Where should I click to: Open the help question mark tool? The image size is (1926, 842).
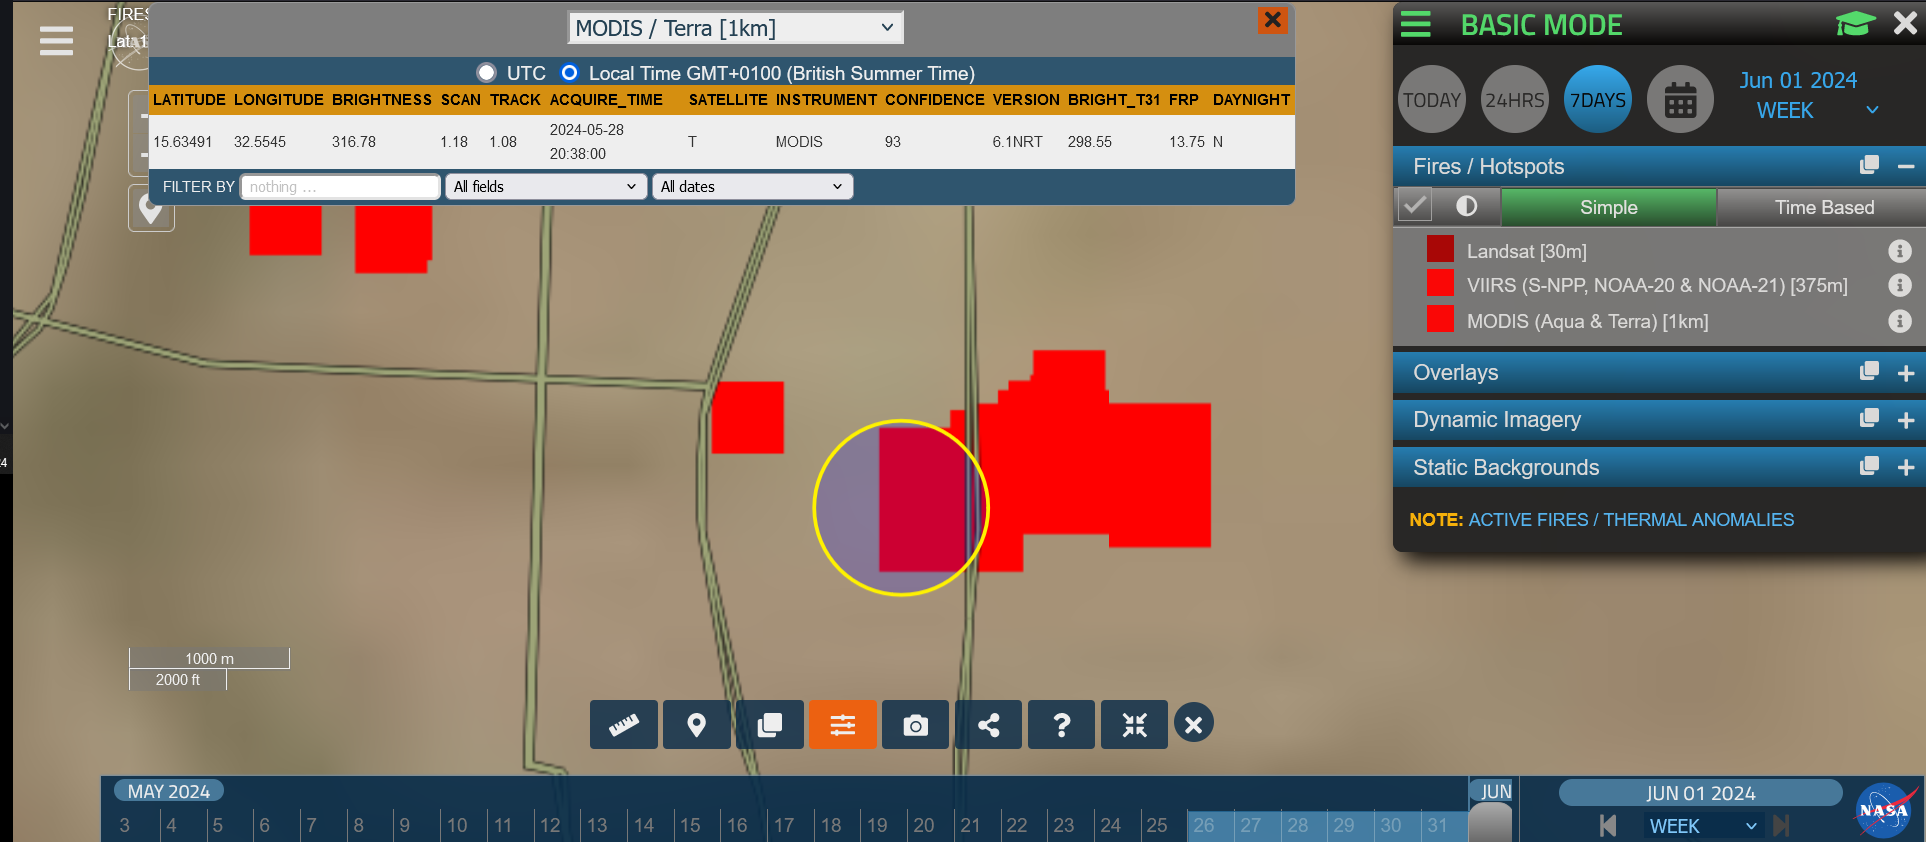[x=1061, y=725]
